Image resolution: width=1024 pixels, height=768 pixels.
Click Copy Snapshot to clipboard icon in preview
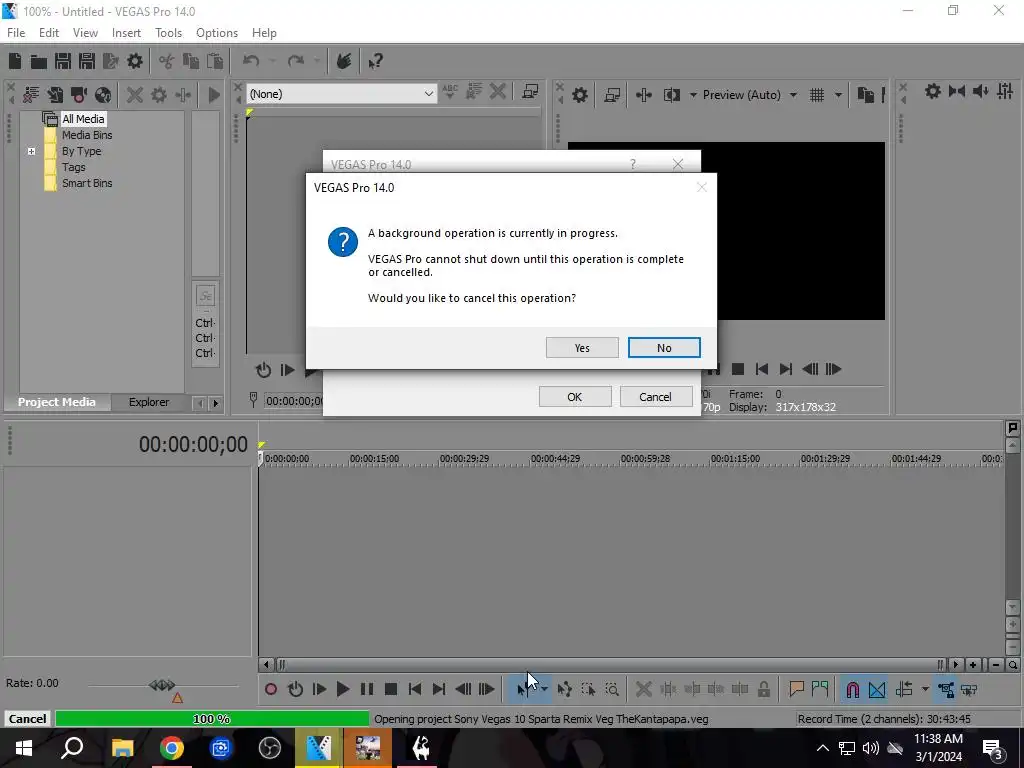865,95
